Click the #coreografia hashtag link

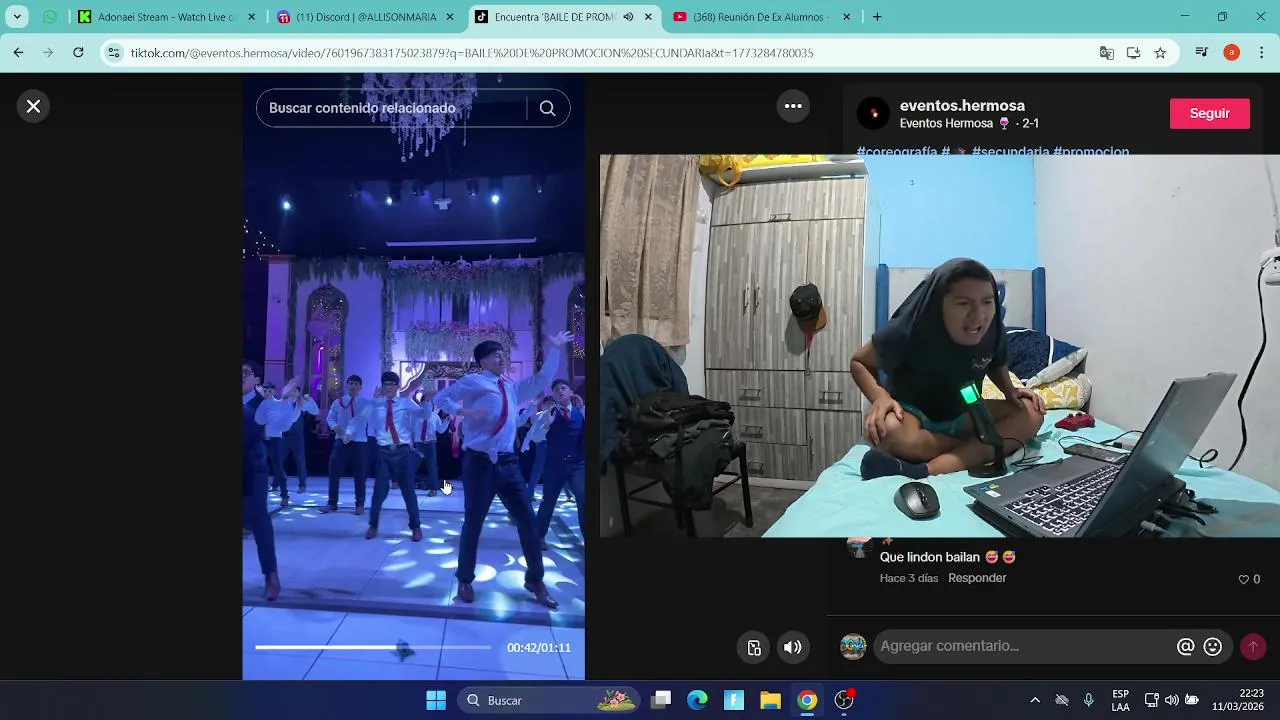pyautogui.click(x=897, y=152)
